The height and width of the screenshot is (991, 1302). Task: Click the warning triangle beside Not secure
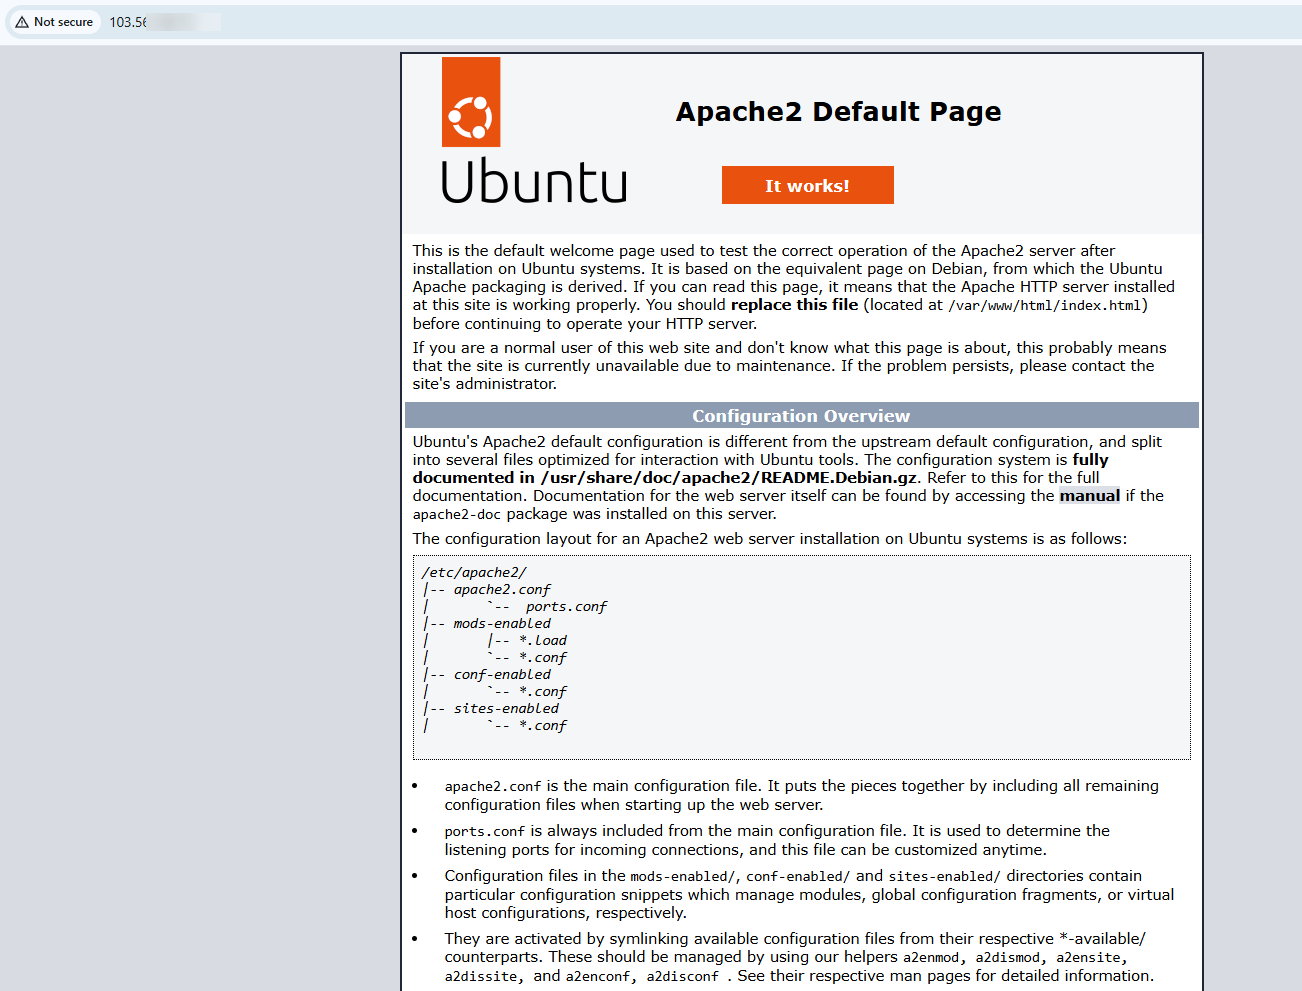coord(23,21)
